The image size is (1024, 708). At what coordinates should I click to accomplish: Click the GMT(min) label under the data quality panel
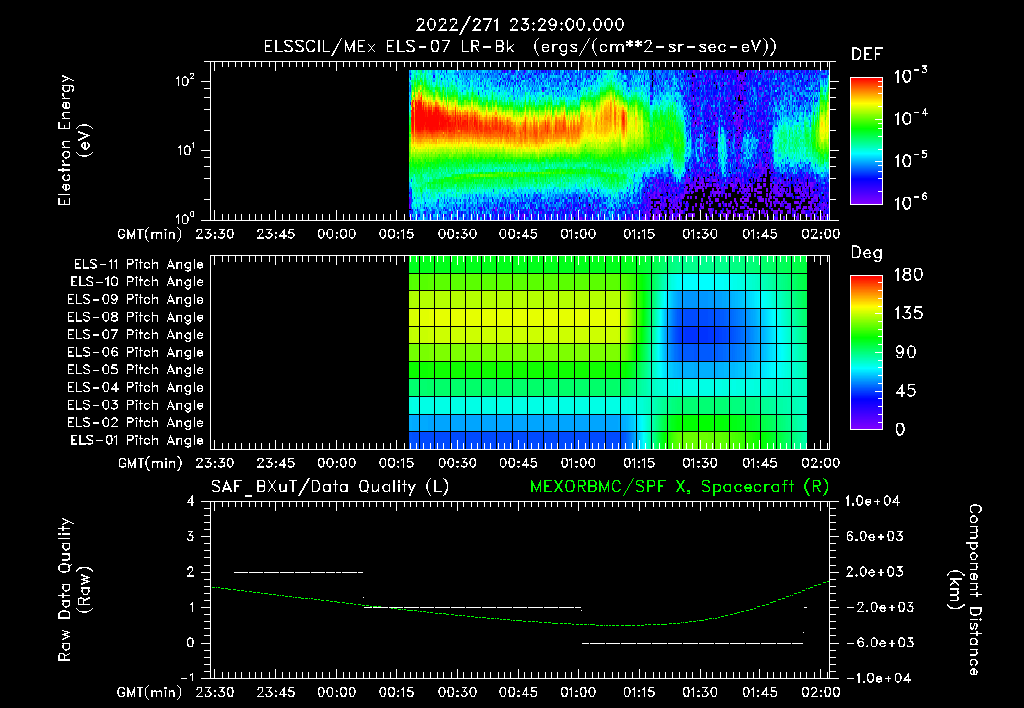coord(150,692)
